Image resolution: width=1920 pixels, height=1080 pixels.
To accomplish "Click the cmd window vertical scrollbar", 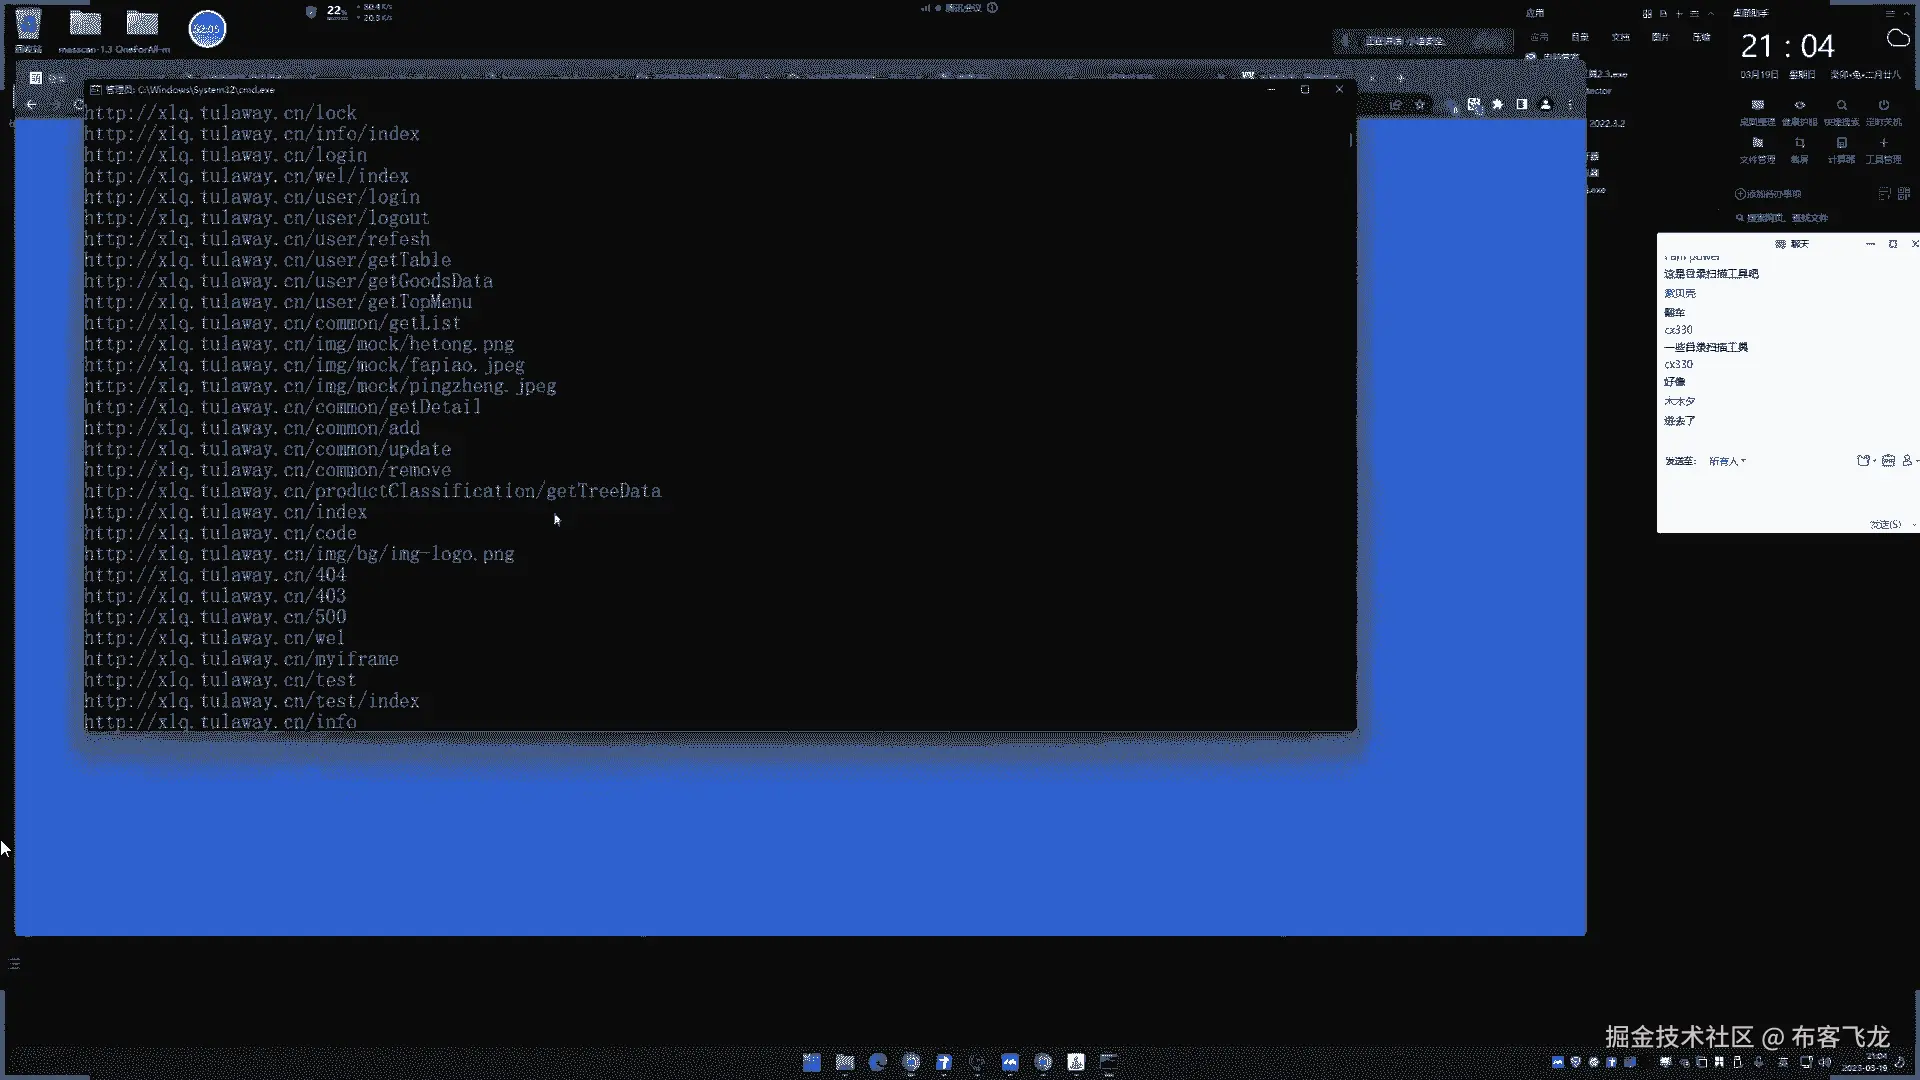I will 1350,140.
